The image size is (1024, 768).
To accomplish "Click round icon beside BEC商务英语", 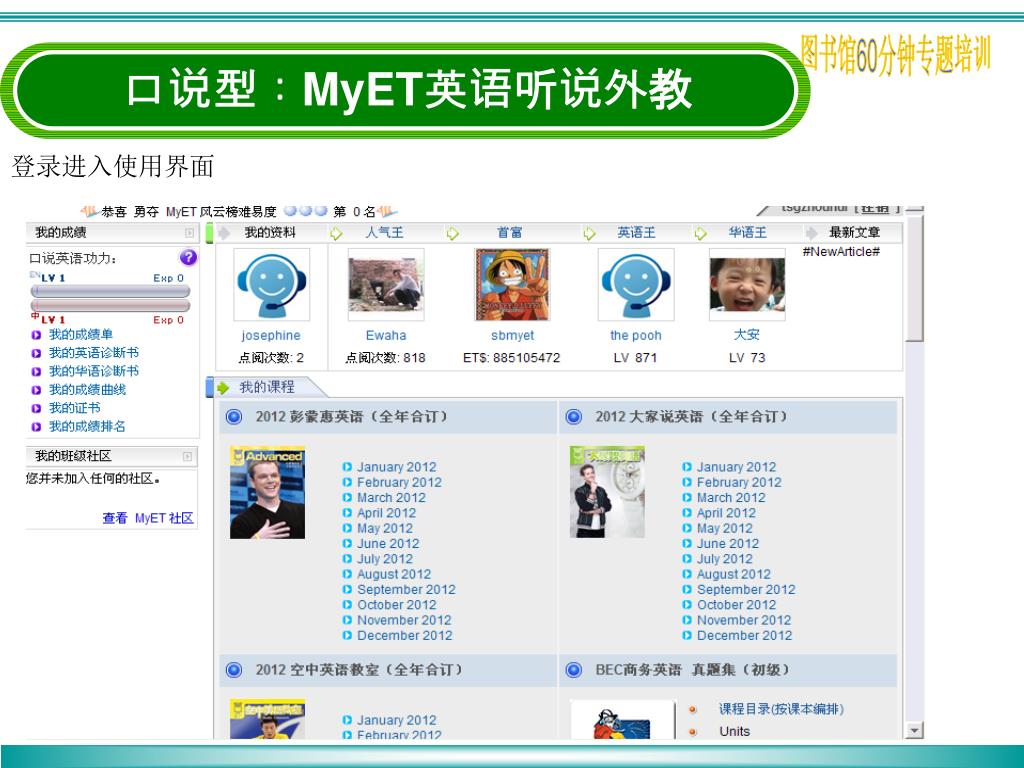I will (573, 670).
